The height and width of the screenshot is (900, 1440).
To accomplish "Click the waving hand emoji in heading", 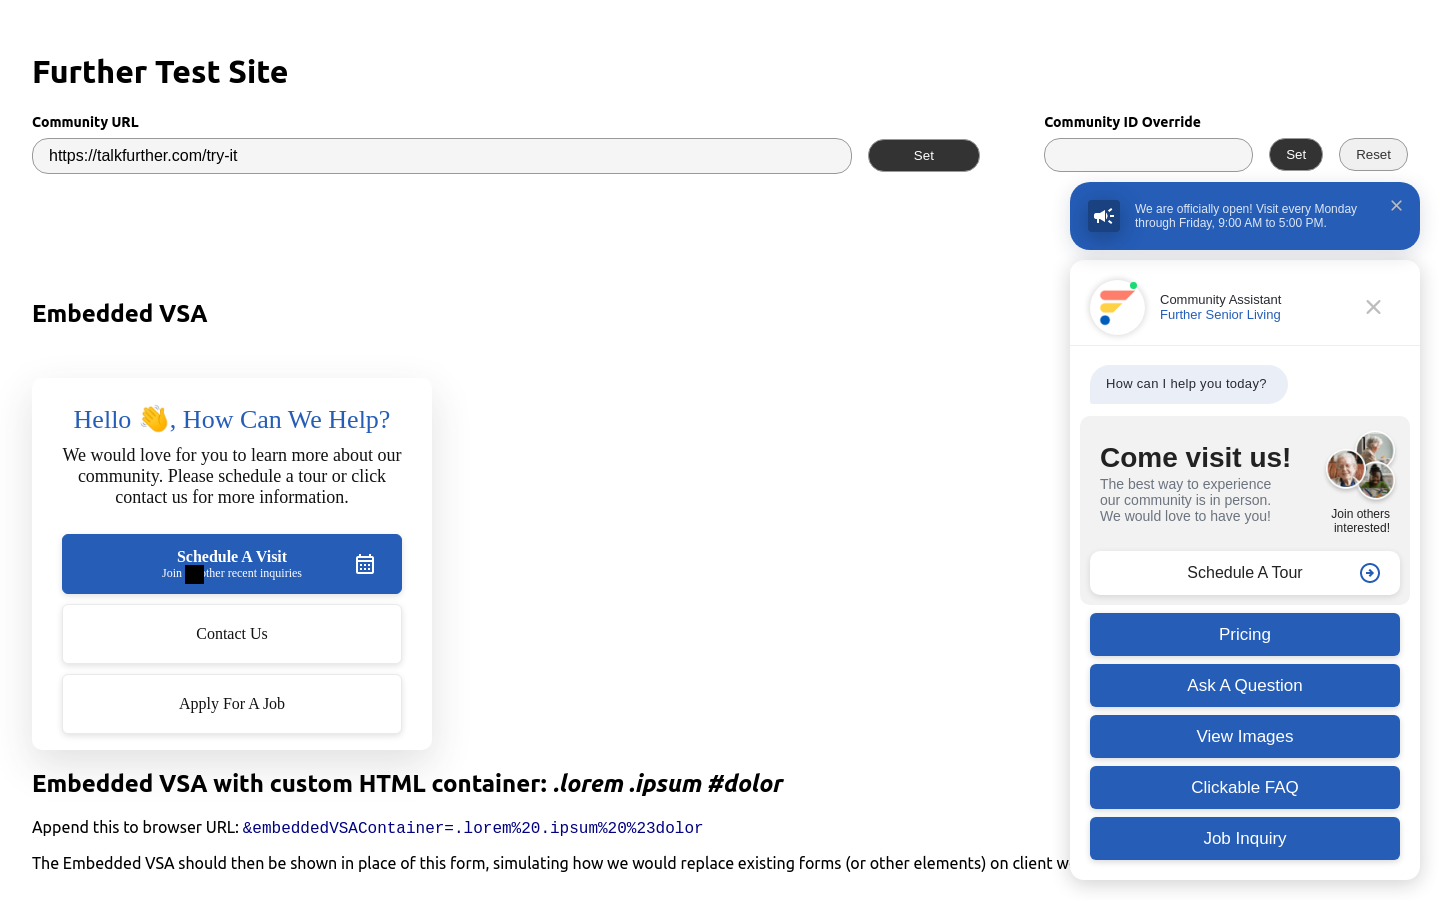I will tap(155, 419).
